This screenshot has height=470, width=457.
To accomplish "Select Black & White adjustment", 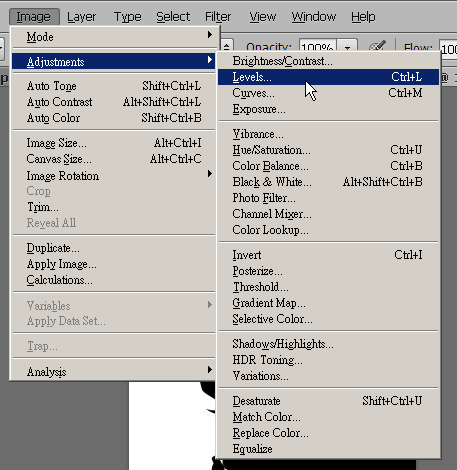I will point(328,182).
